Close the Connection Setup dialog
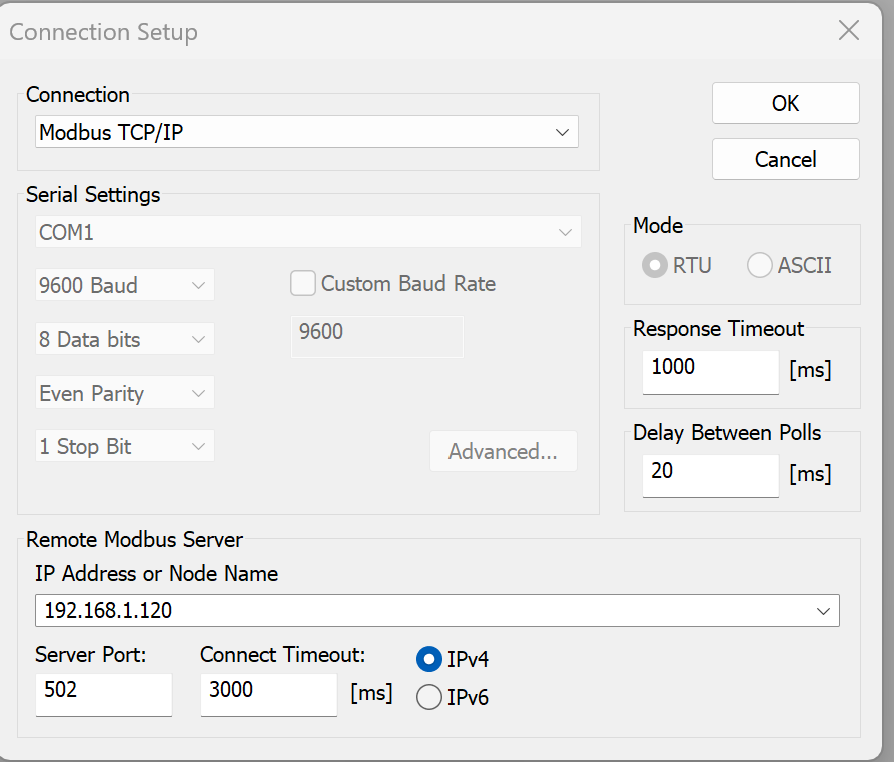 coord(848,31)
